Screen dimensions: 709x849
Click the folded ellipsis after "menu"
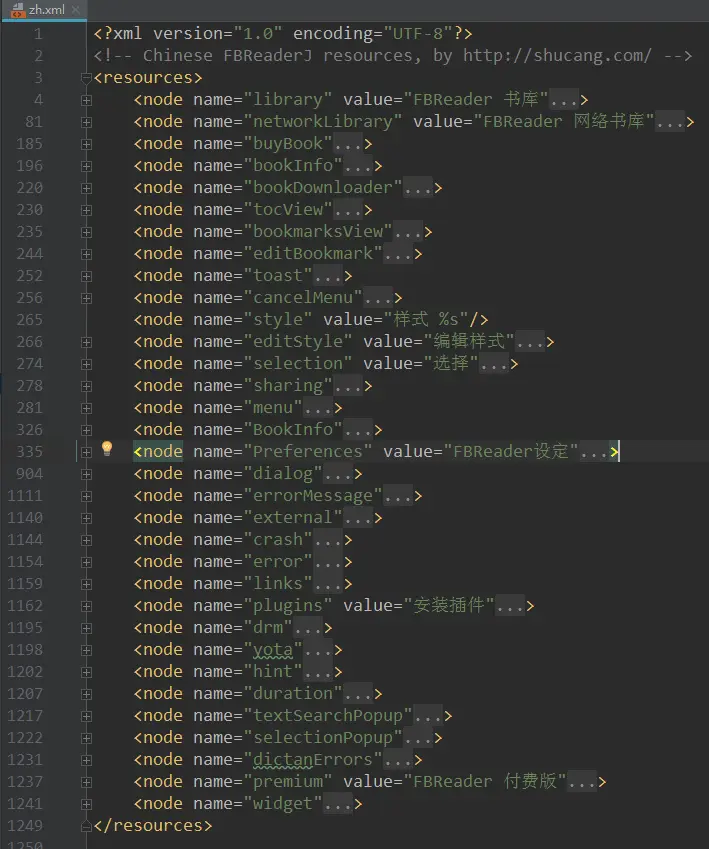(317, 408)
